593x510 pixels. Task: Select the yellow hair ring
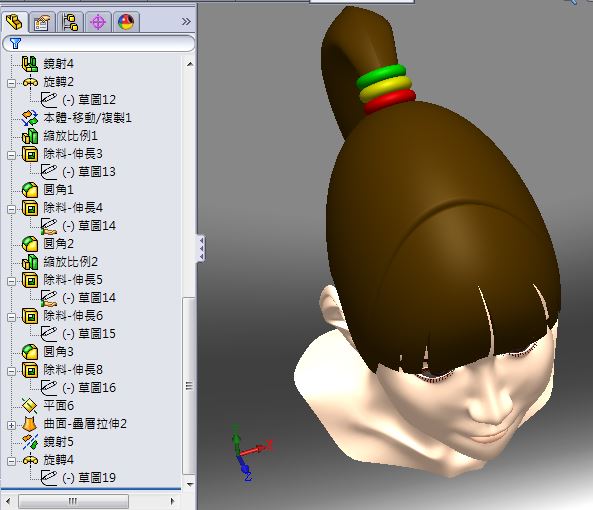(385, 88)
